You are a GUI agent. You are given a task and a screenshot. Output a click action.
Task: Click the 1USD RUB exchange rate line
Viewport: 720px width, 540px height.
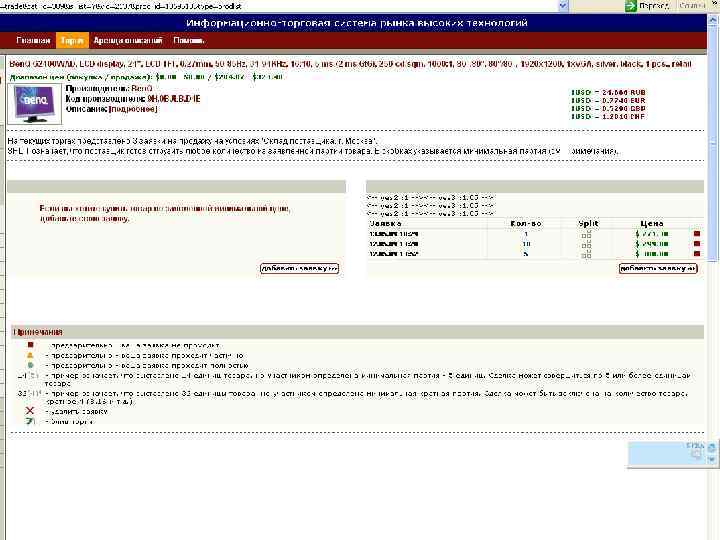608,92
